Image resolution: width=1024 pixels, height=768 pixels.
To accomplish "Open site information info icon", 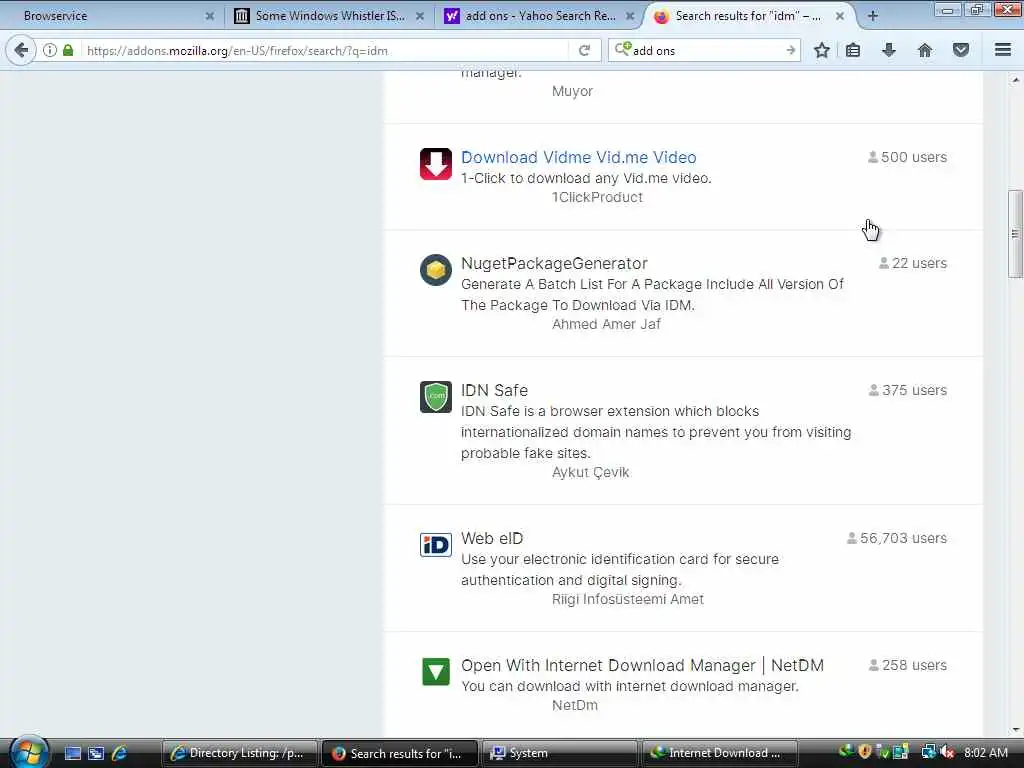I will 50,50.
